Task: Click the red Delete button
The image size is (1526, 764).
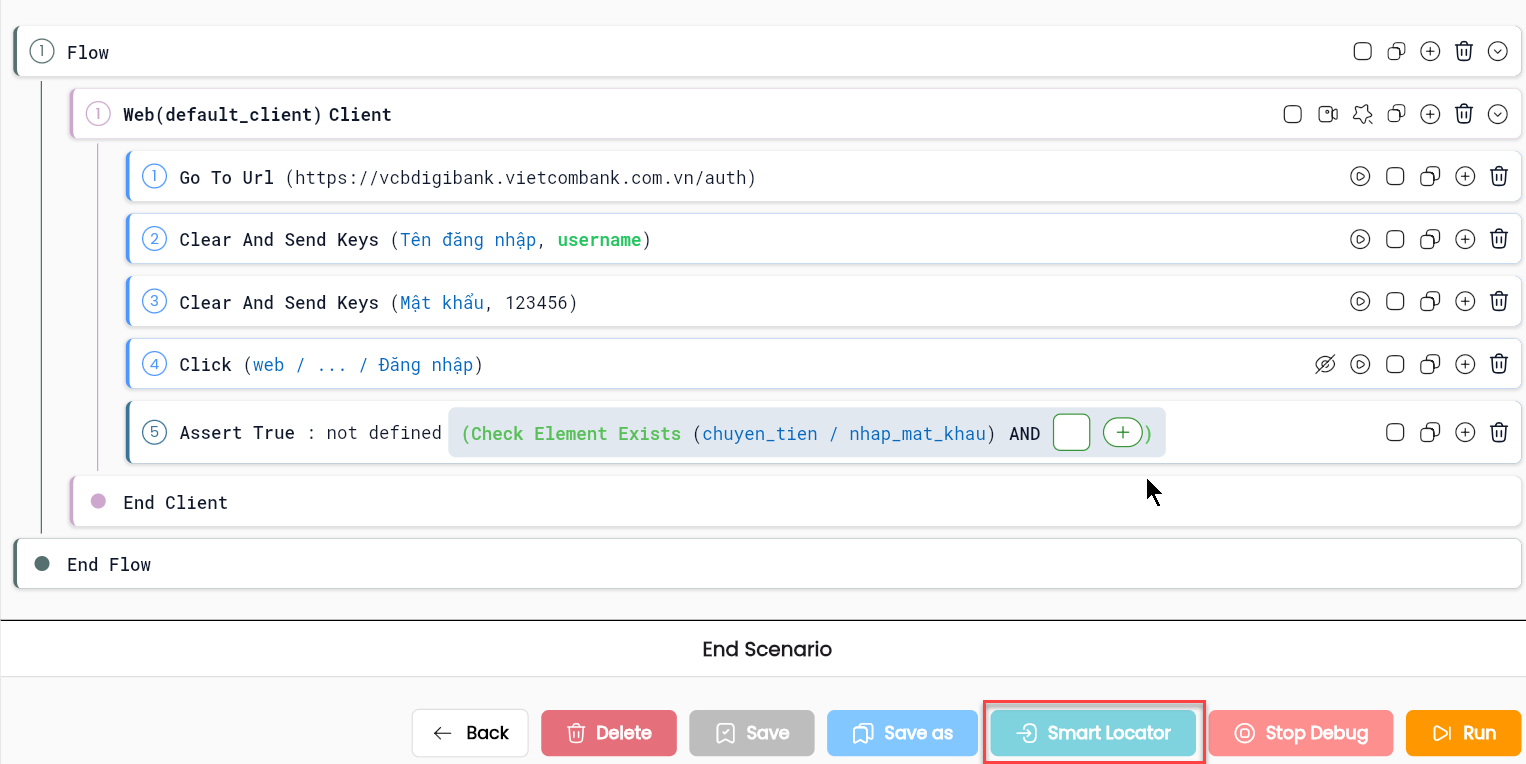Action: (x=609, y=733)
